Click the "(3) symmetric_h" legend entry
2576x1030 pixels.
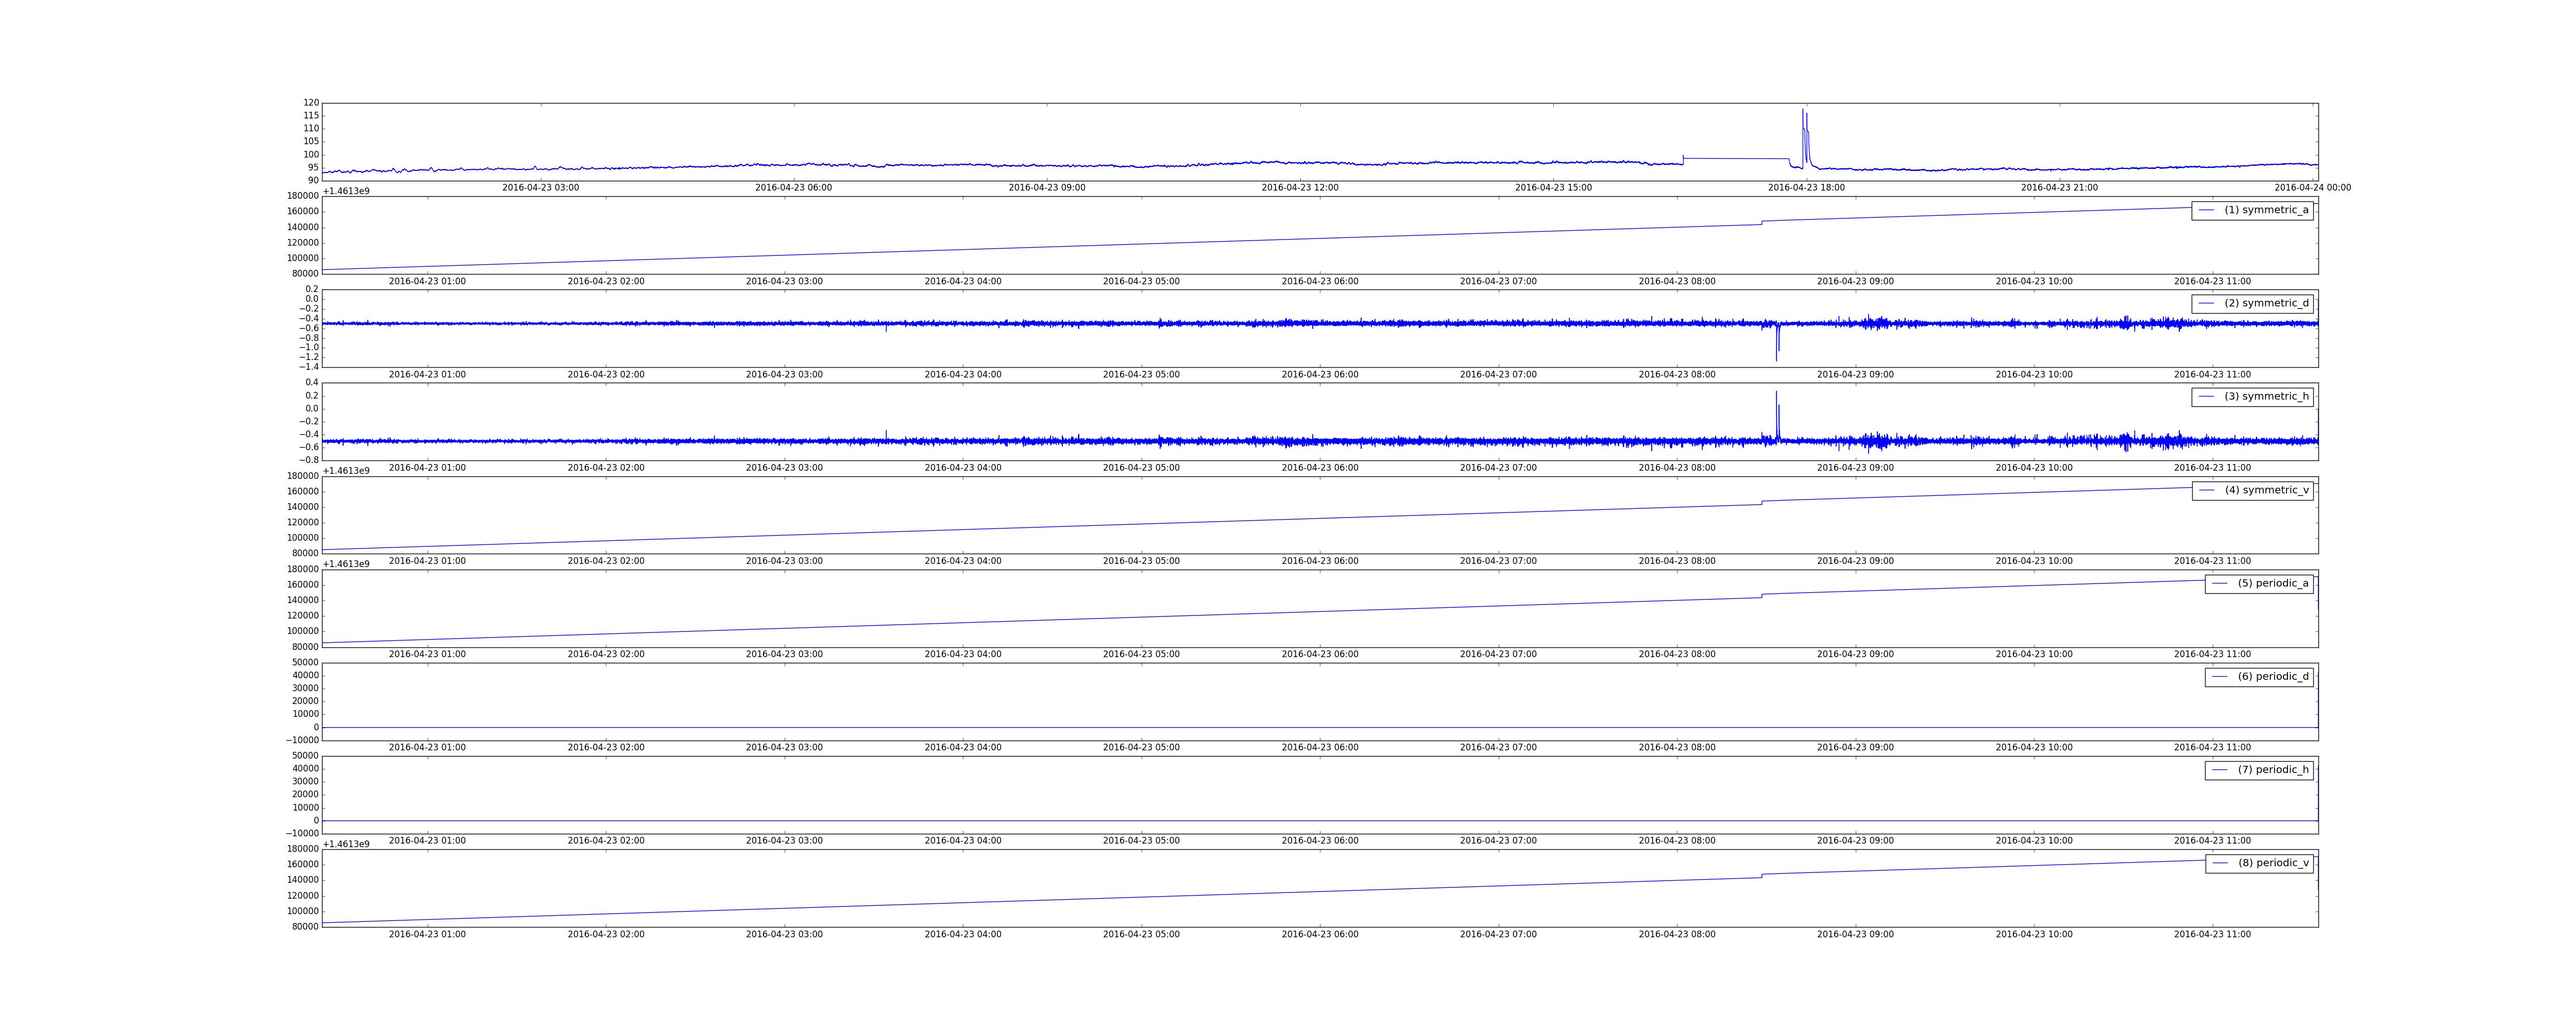pyautogui.click(x=2252, y=396)
